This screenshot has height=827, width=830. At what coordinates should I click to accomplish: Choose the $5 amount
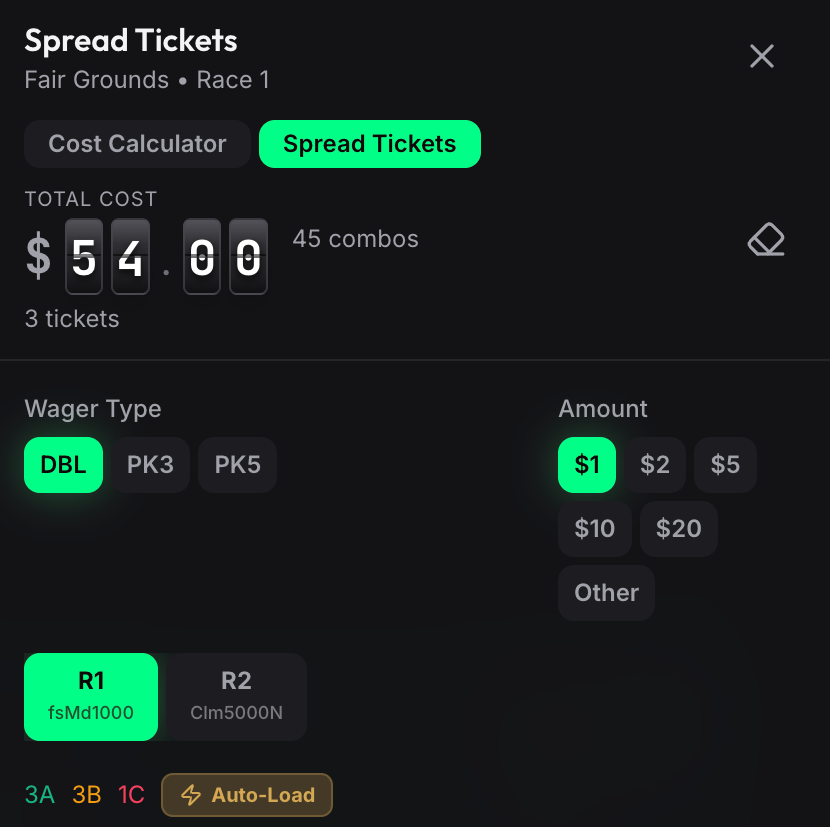coord(725,465)
